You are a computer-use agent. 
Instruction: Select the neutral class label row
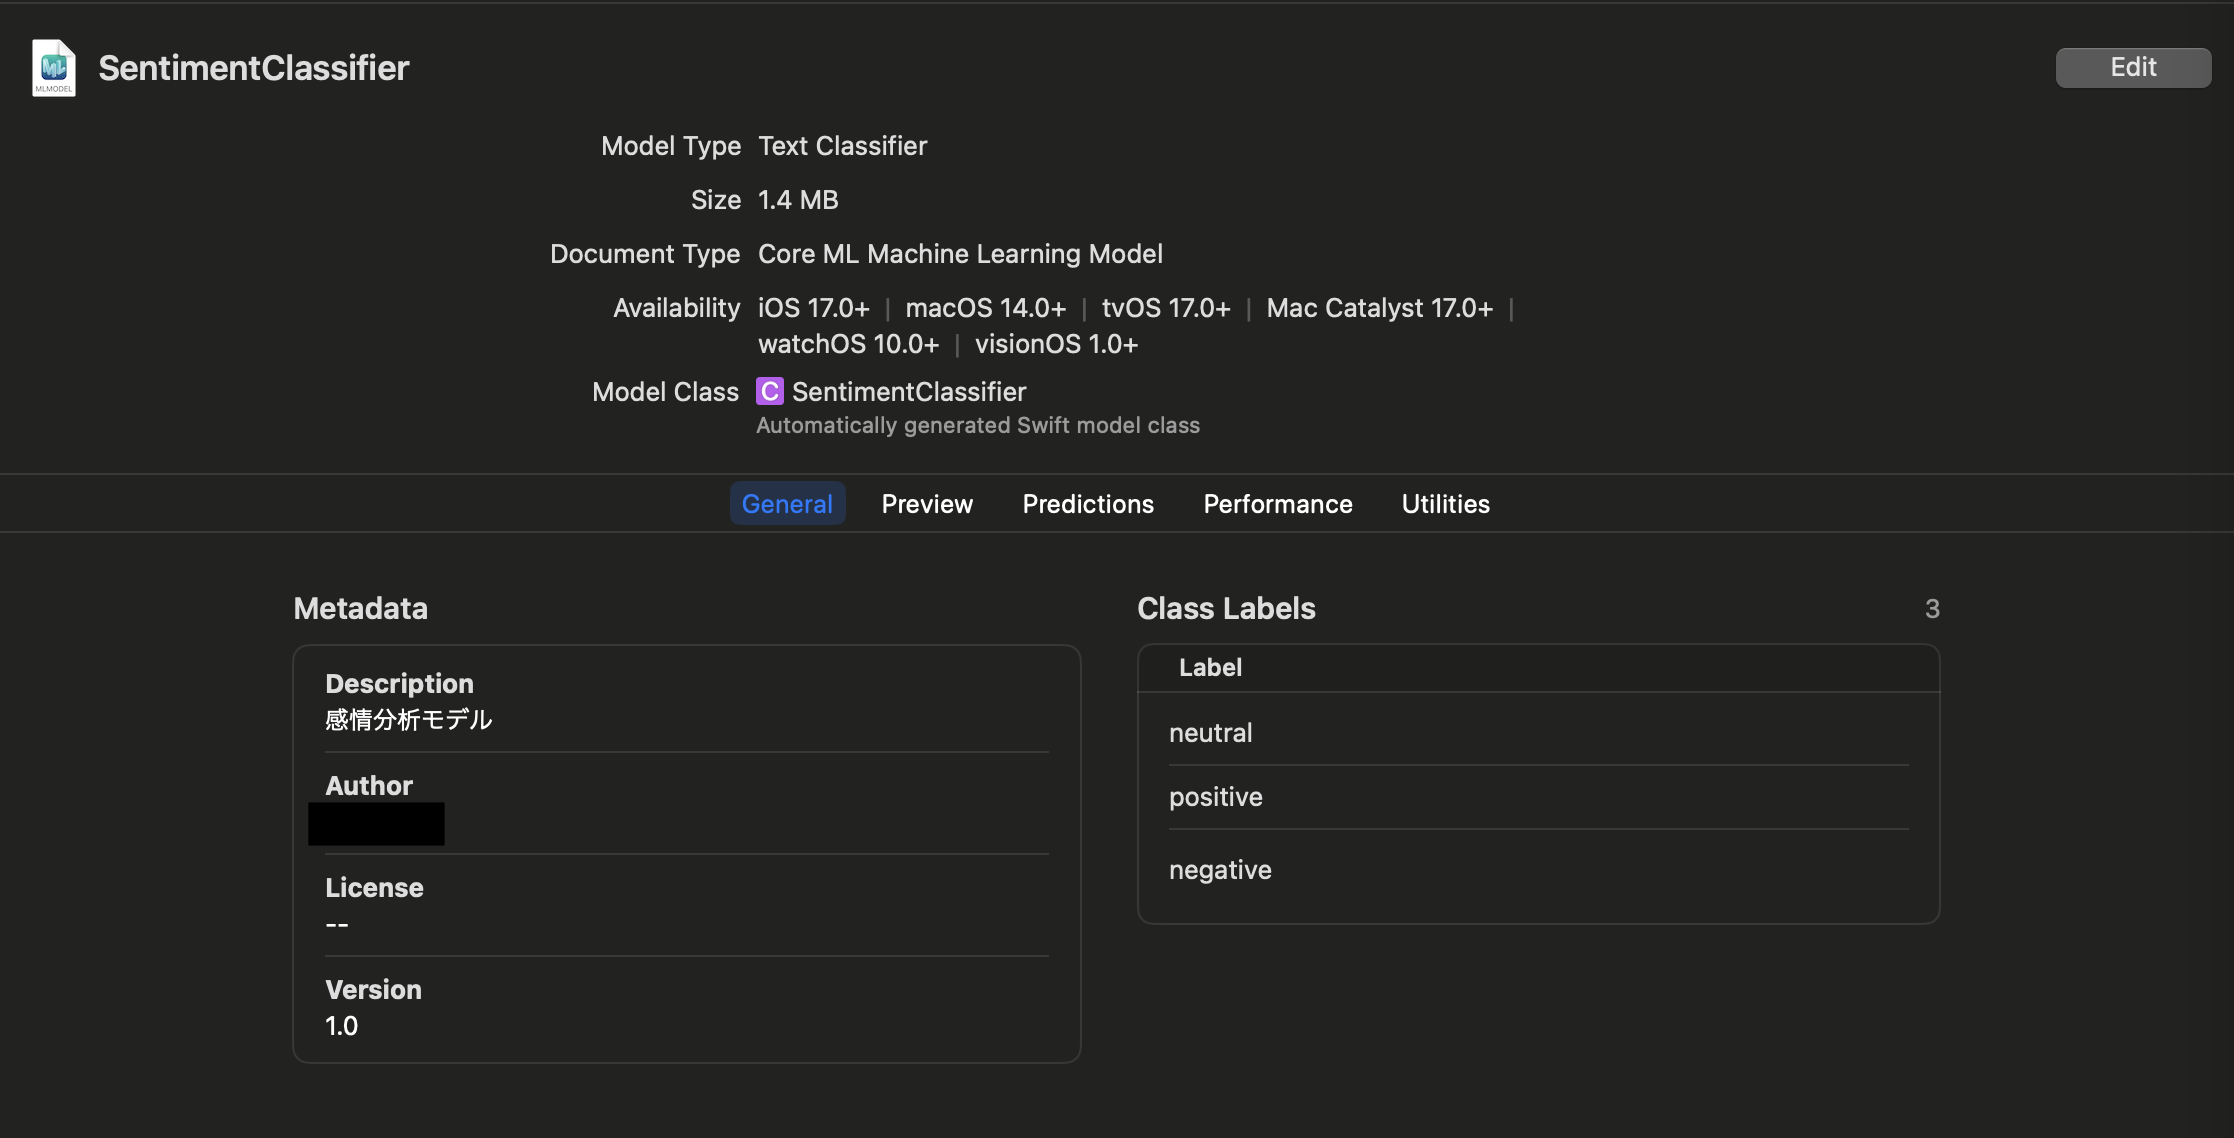pyautogui.click(x=1210, y=732)
